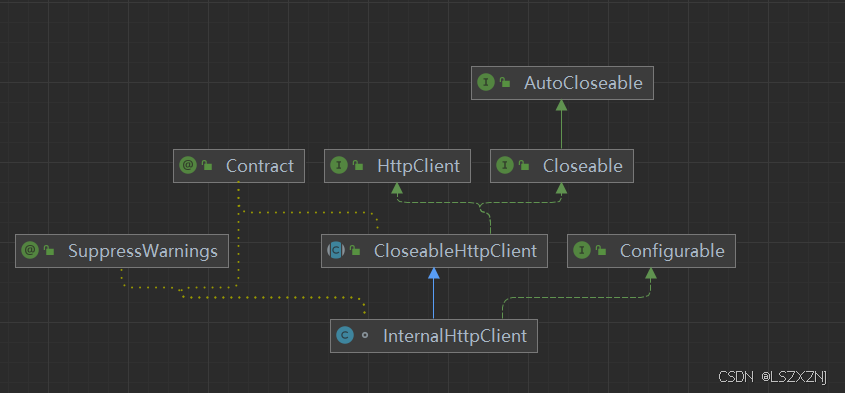845x393 pixels.
Task: Click the public lock icon on SuppressWarnings
Action: [x=49, y=250]
